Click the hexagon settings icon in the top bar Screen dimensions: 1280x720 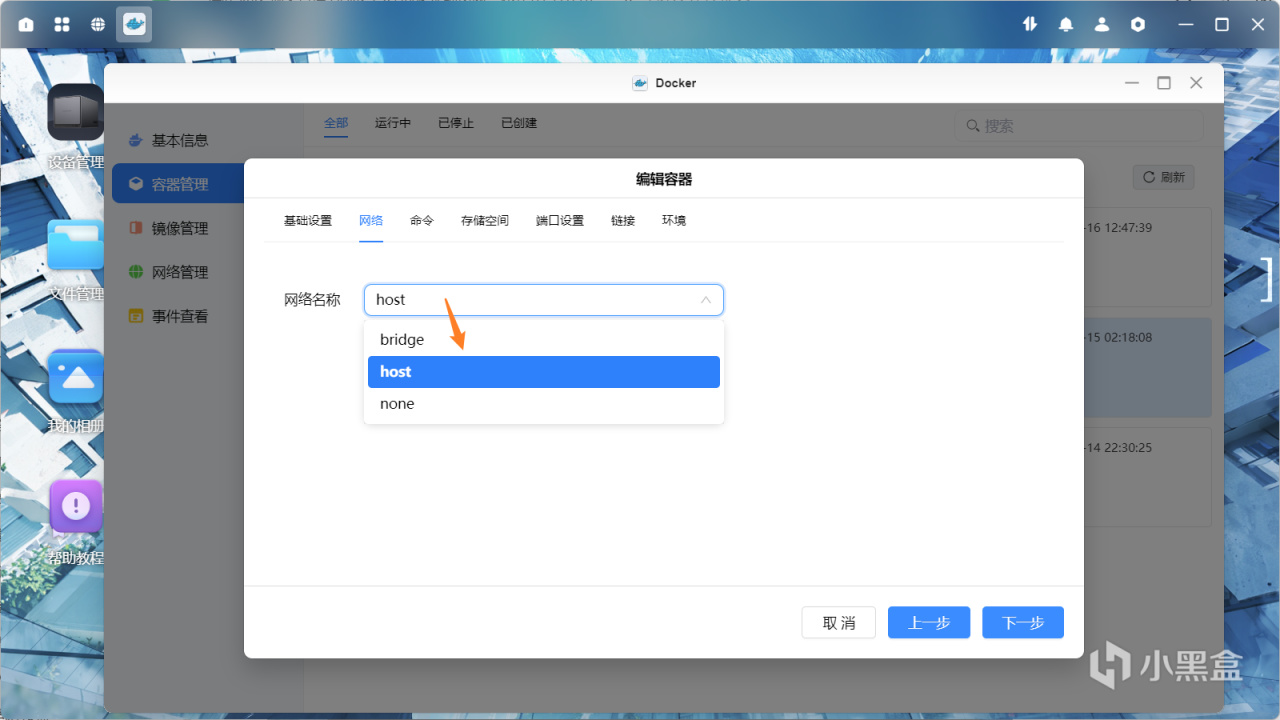[1138, 24]
